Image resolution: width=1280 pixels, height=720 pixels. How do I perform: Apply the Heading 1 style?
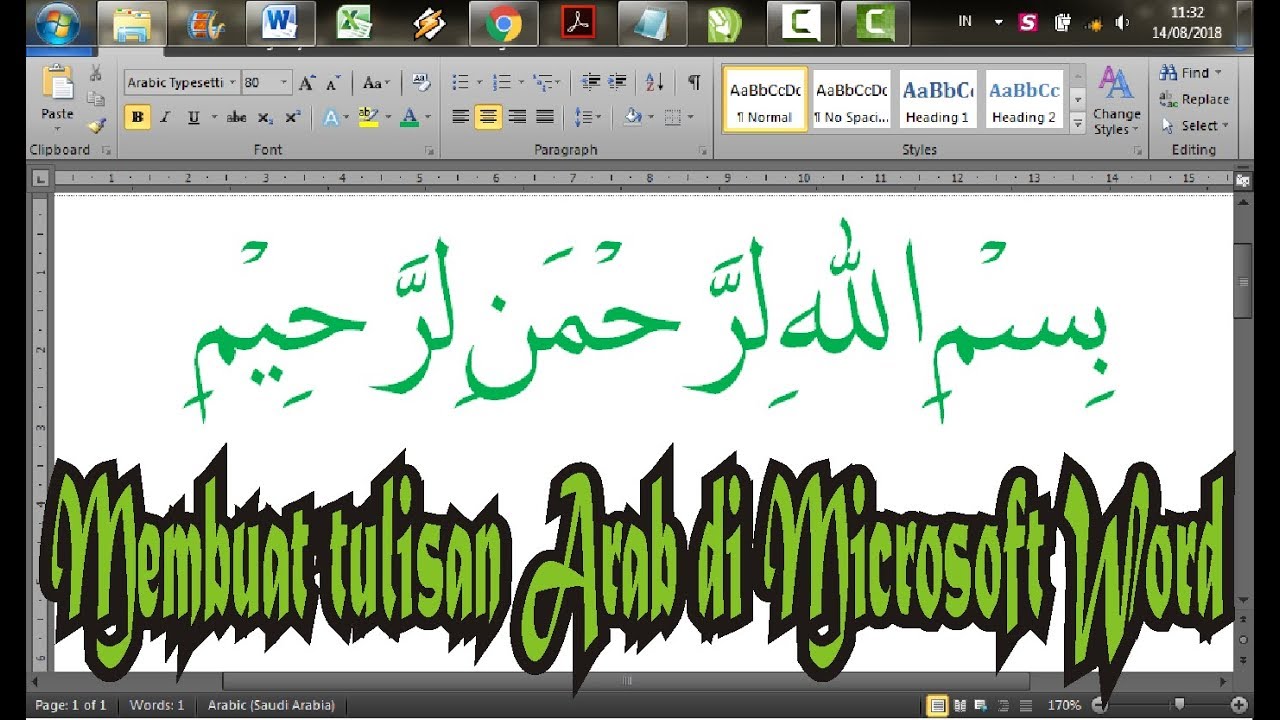[937, 99]
